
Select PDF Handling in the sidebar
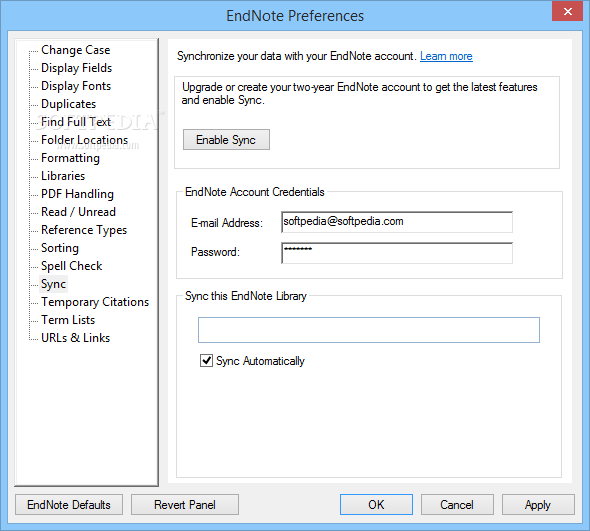[78, 194]
